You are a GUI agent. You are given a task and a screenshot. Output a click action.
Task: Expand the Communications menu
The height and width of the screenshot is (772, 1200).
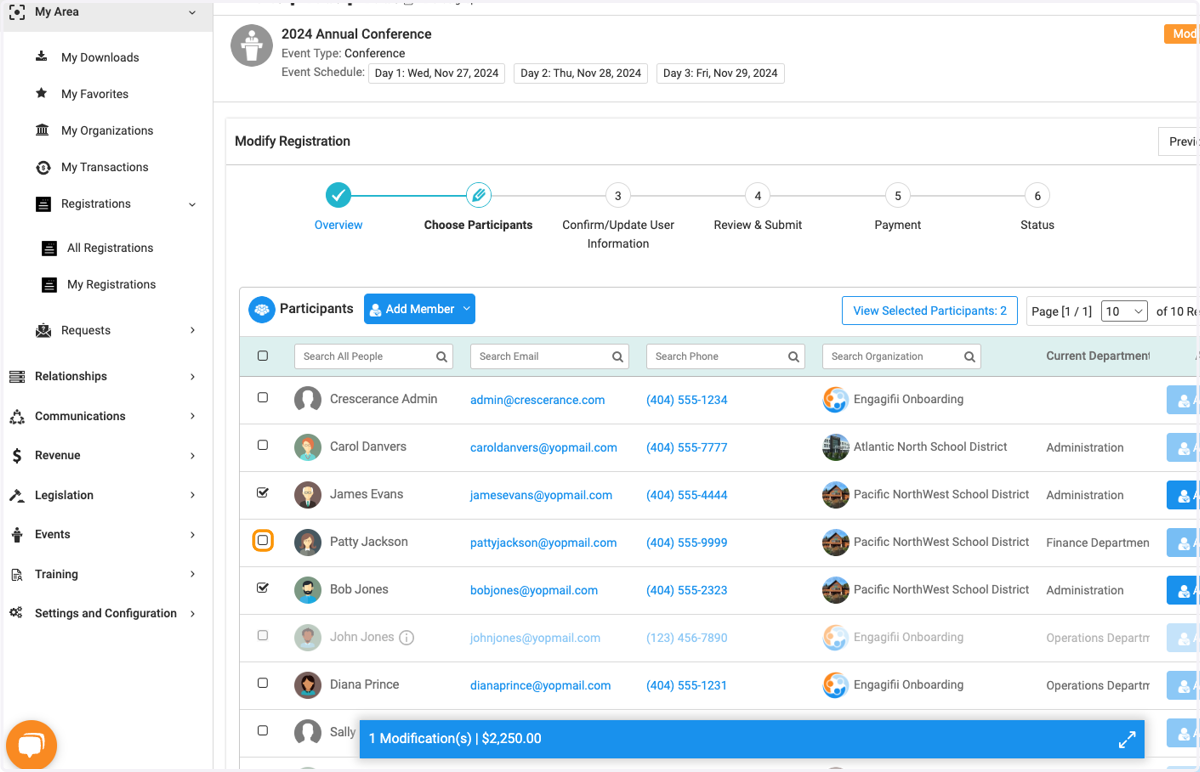tap(192, 416)
